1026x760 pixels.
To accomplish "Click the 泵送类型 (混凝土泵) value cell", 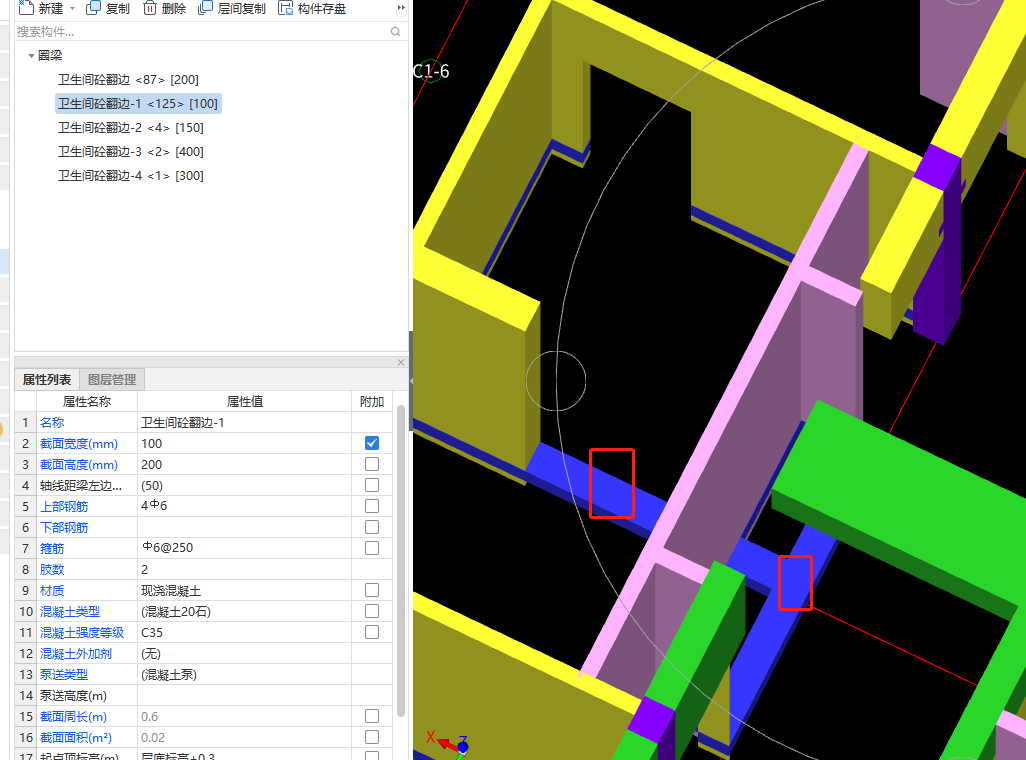I will tap(245, 674).
